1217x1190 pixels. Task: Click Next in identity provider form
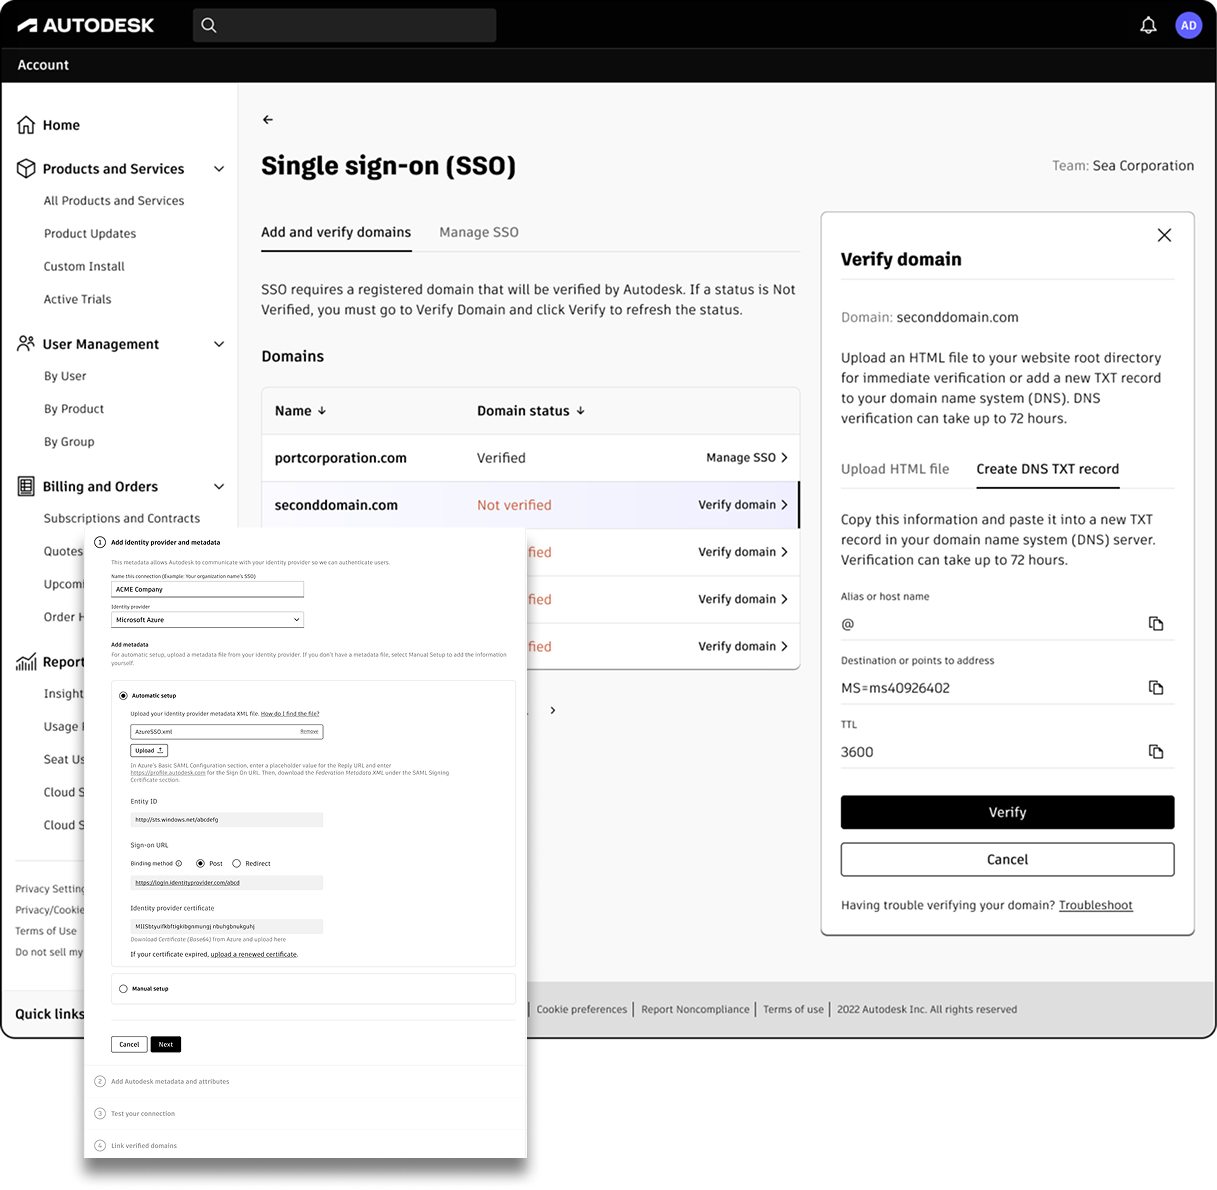[x=166, y=1045]
